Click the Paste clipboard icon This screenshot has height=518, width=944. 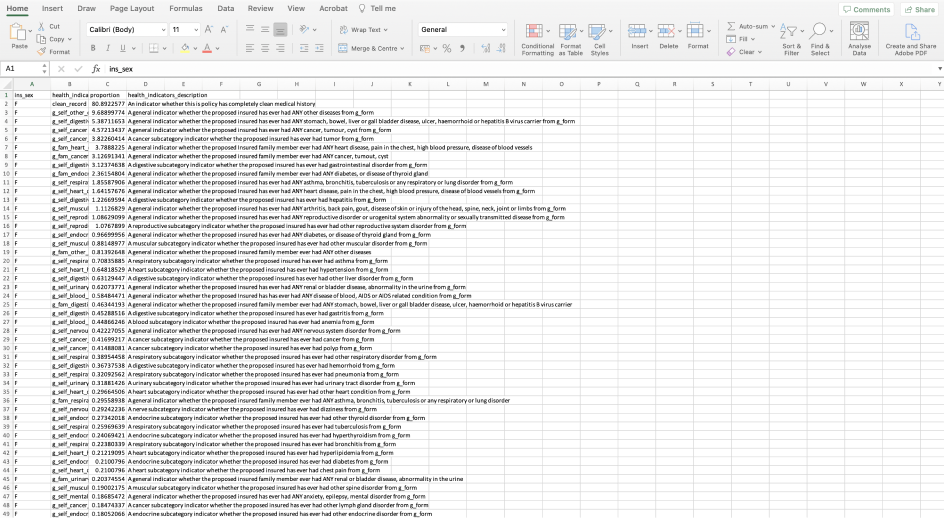tap(19, 32)
